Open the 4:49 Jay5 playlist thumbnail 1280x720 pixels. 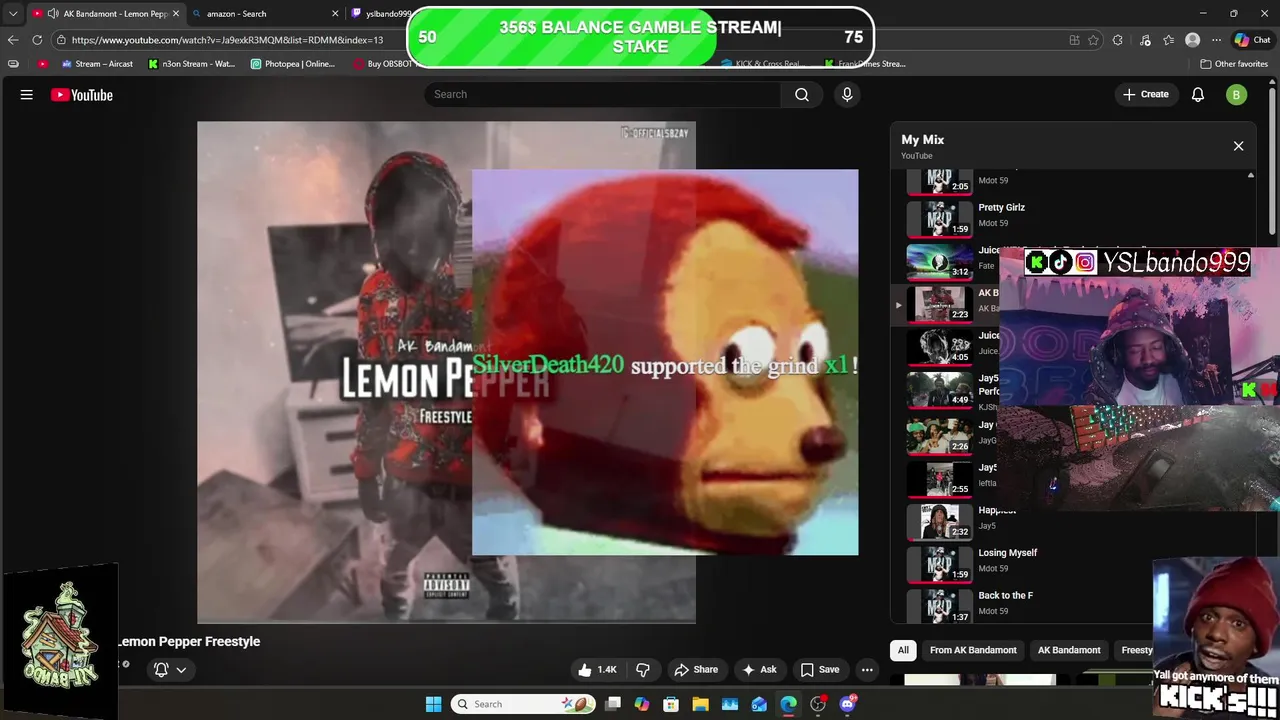(x=940, y=390)
